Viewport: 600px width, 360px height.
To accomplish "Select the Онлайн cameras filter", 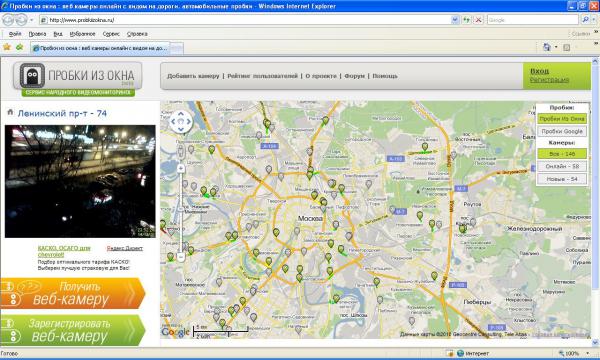I will coord(562,166).
